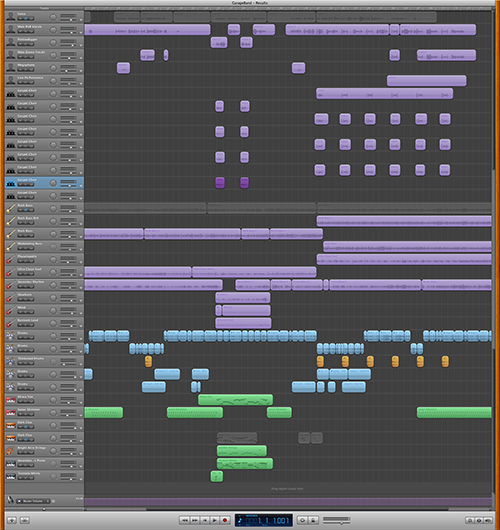The image size is (500, 530).
Task: Select the Live Performance purple audio region
Action: click(427, 81)
